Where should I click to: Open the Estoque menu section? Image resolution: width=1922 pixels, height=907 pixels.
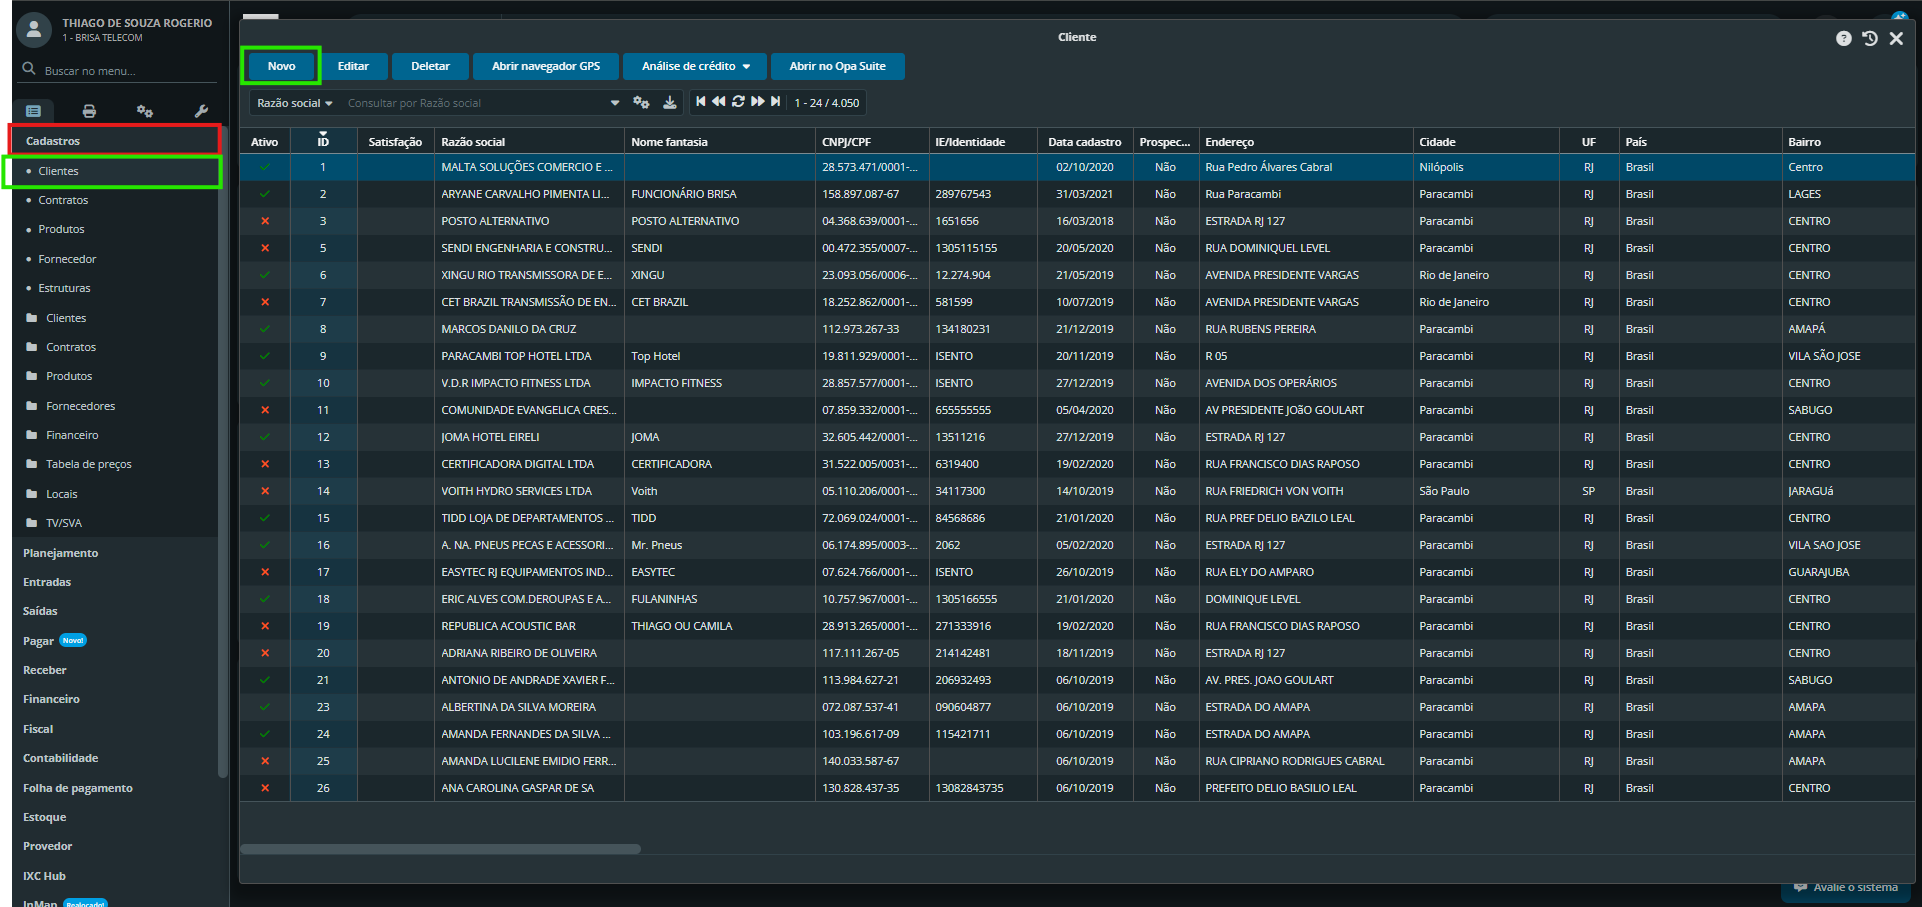45,817
